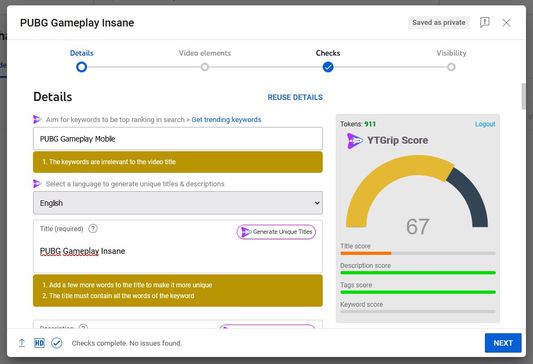
Task: Click the 'keywords are irrelevant' warning banner
Action: (x=178, y=162)
